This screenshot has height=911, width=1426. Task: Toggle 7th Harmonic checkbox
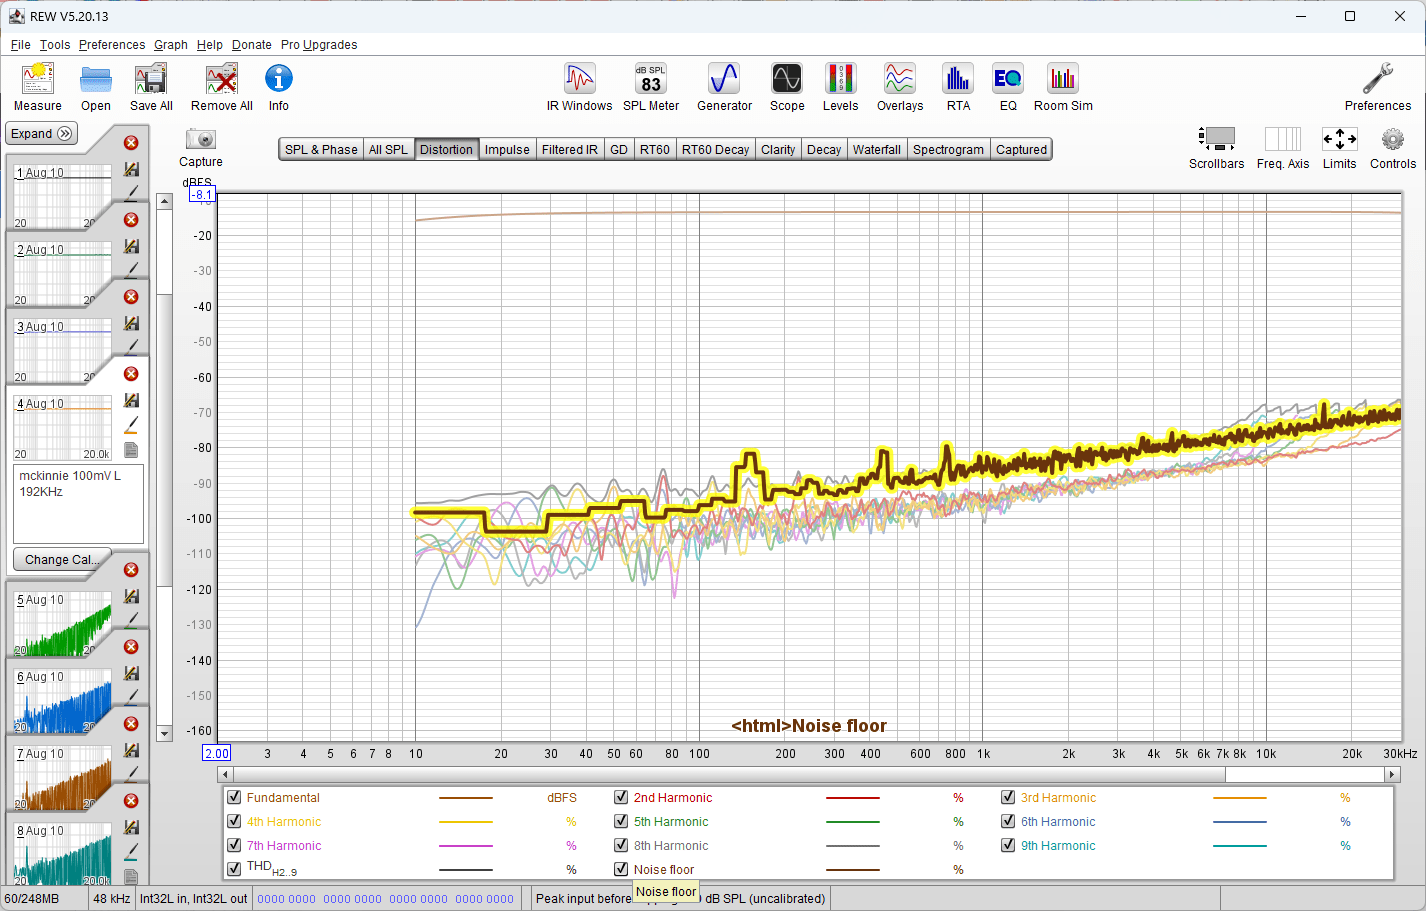[234, 845]
